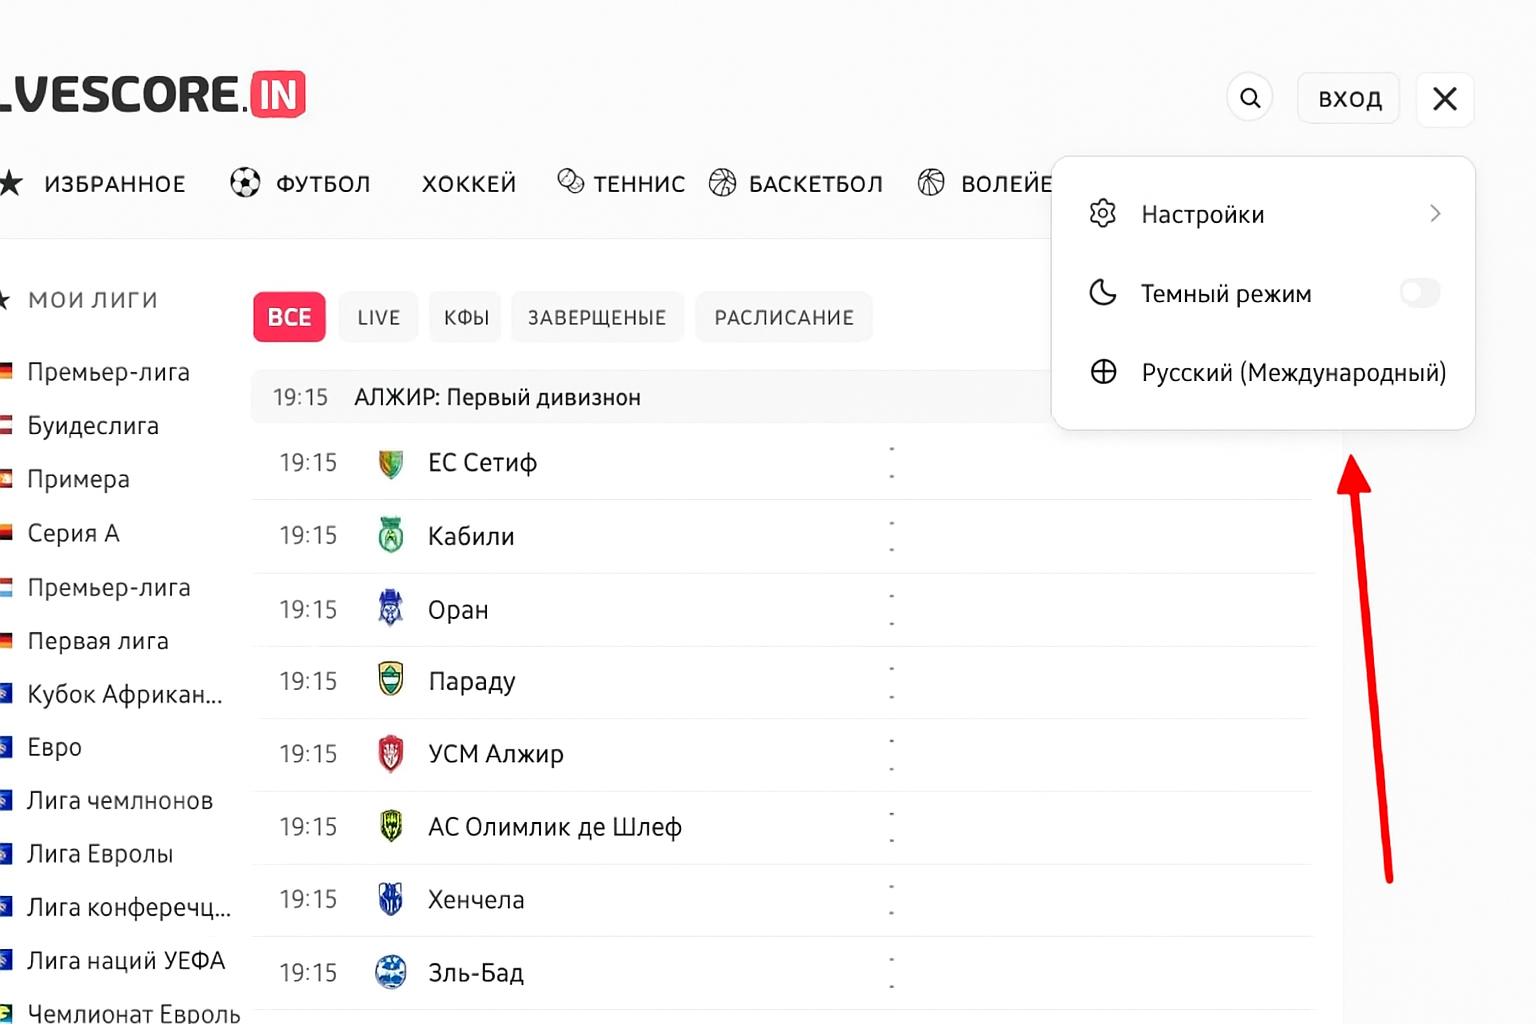Switch to the ЗАВЕРЩЕНЫЕ tab
The height and width of the screenshot is (1024, 1536).
click(597, 317)
